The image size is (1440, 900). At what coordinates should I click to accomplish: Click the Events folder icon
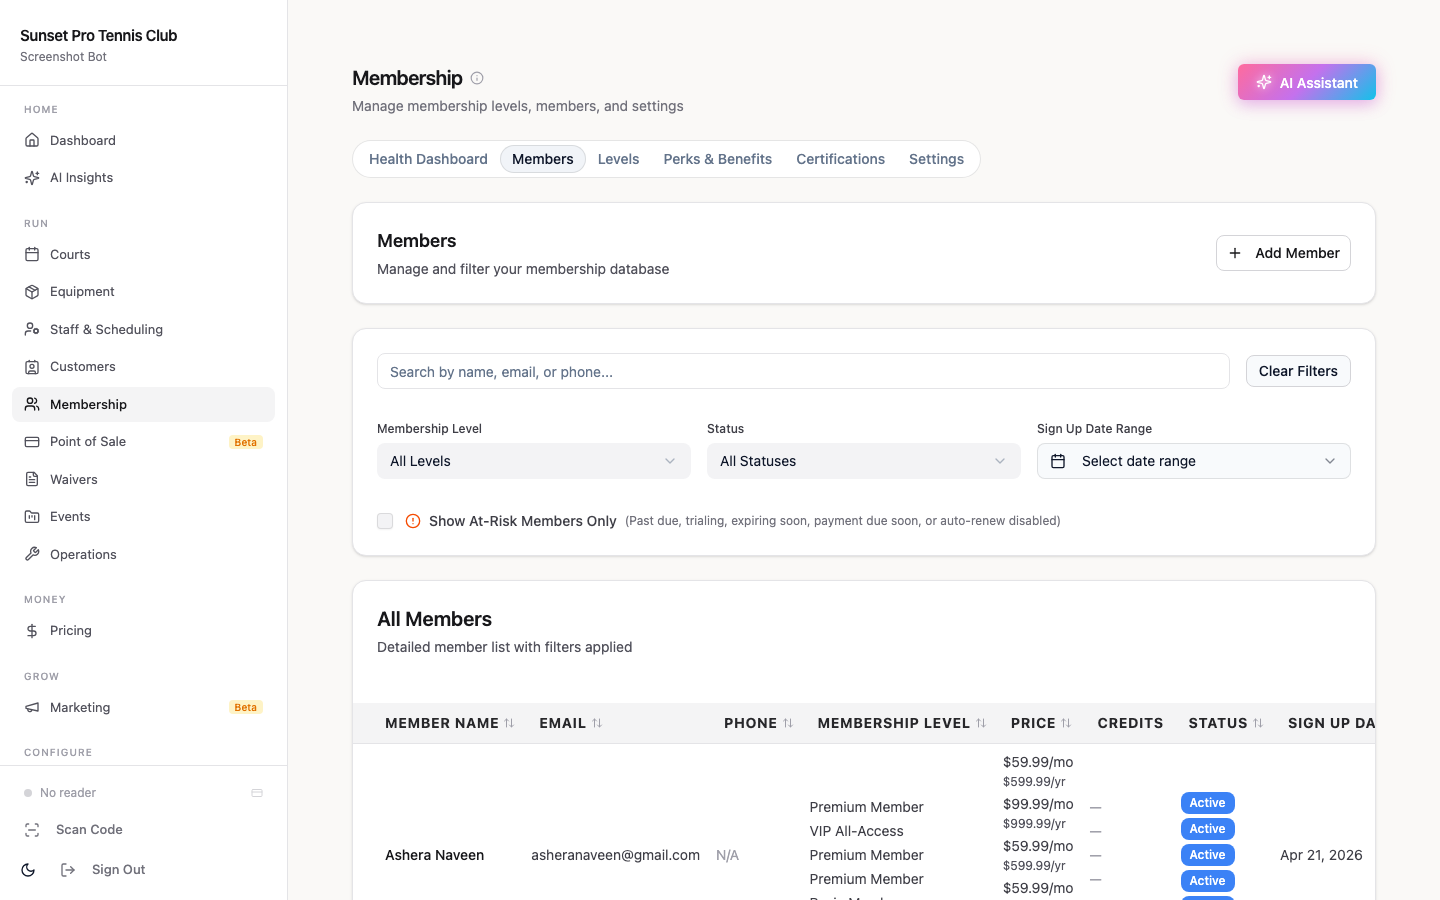coord(32,517)
